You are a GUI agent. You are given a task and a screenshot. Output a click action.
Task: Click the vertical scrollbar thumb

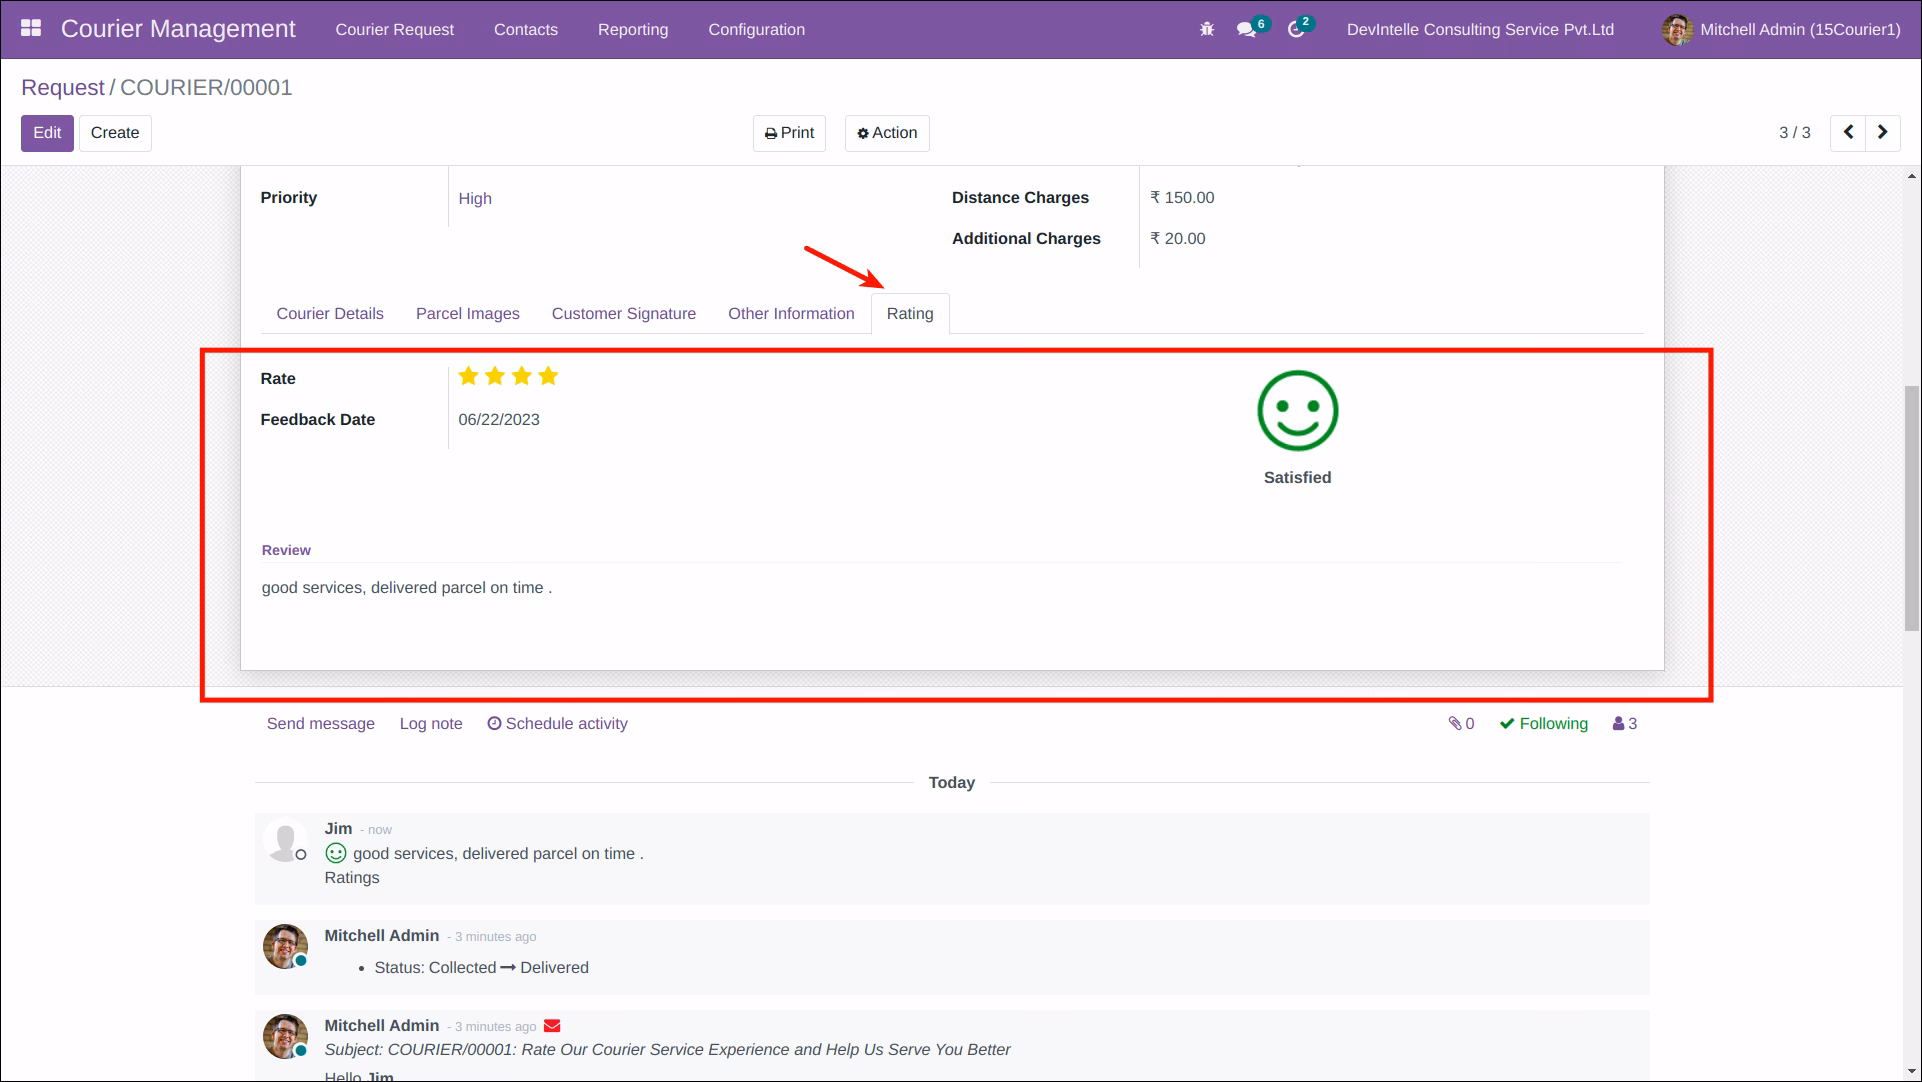1912,508
